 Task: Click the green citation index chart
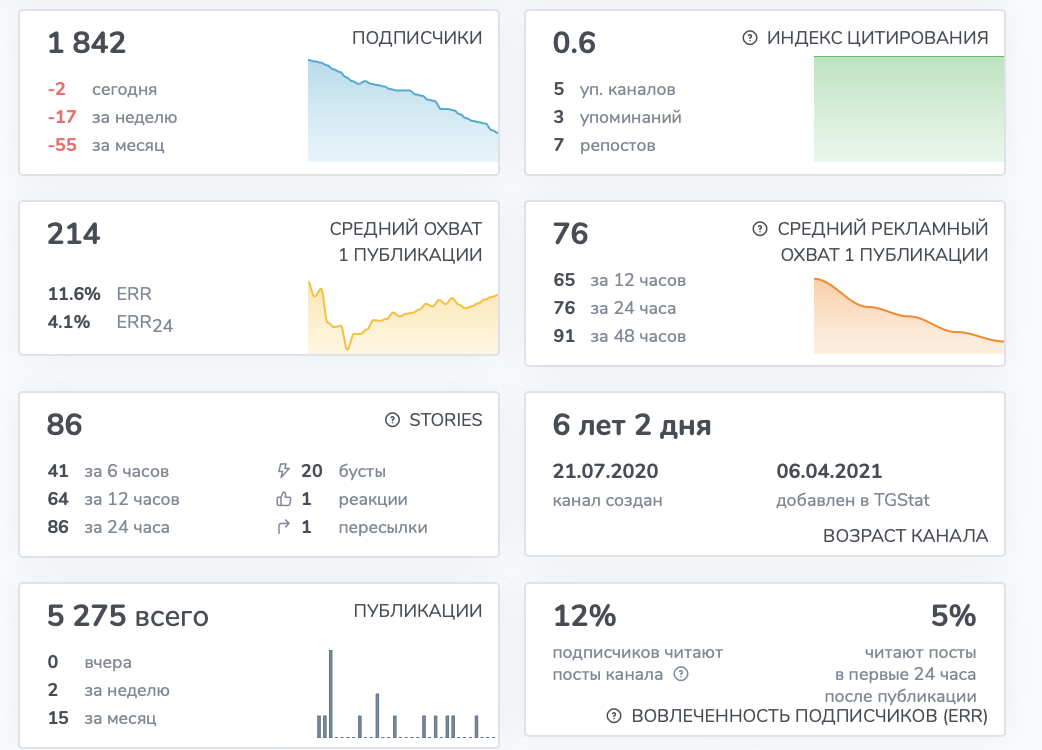pos(908,109)
